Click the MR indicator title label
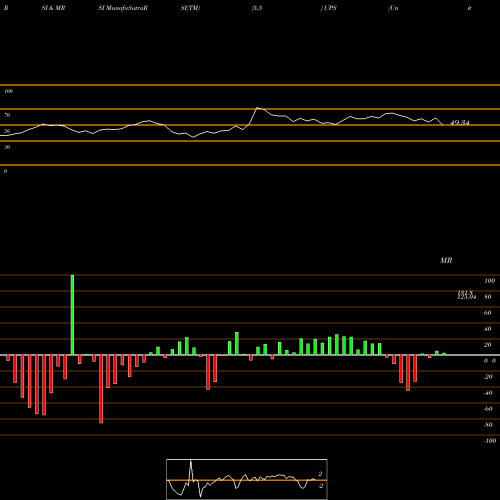500x500 pixels. (x=446, y=260)
